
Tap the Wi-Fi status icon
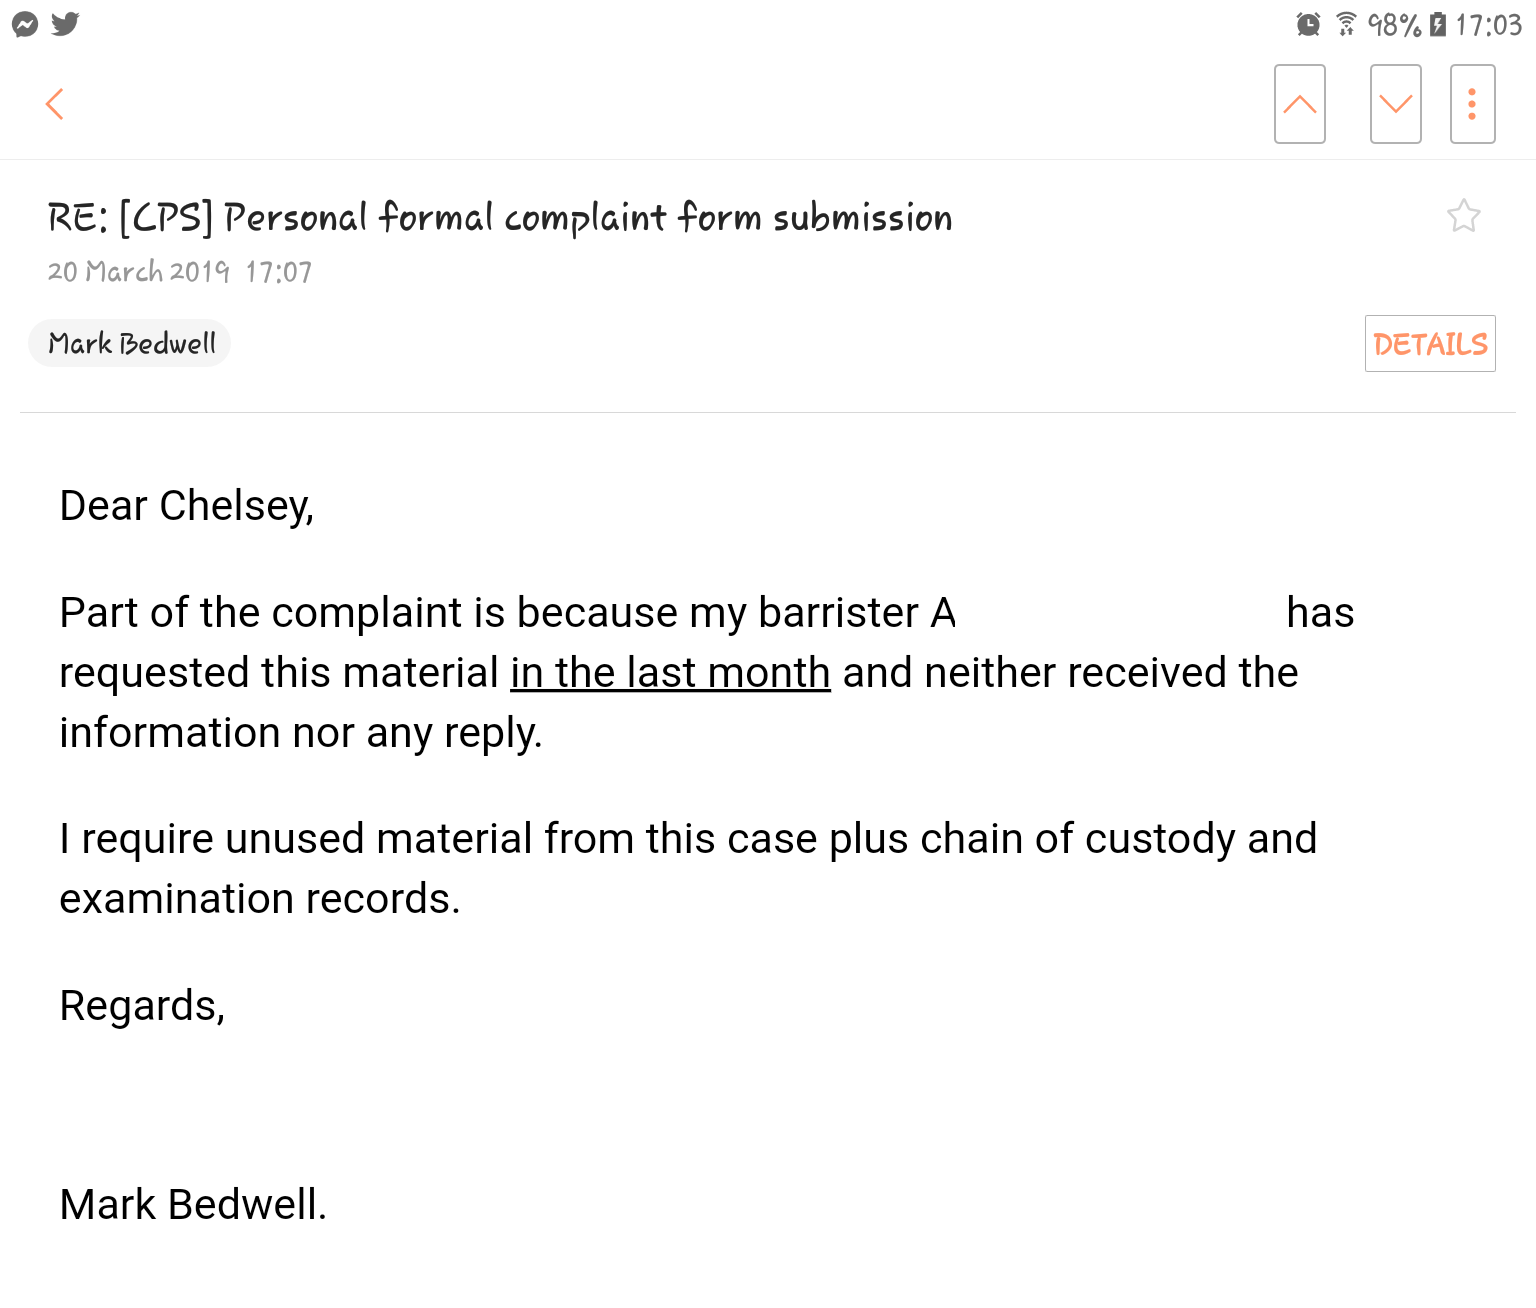(1347, 24)
